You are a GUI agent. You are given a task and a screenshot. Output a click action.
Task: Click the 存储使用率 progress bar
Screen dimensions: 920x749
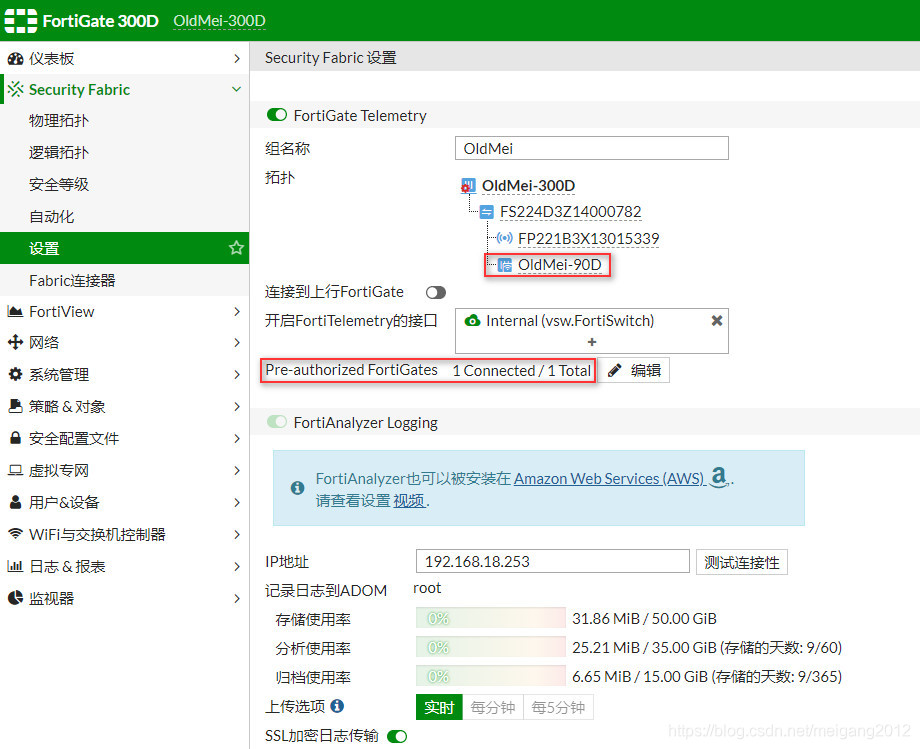491,618
